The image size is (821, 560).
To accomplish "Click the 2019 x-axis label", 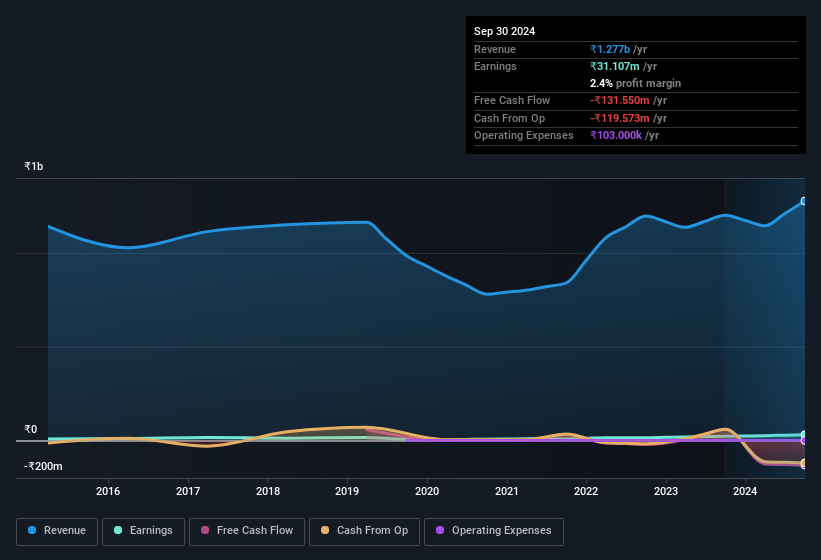I will [347, 491].
